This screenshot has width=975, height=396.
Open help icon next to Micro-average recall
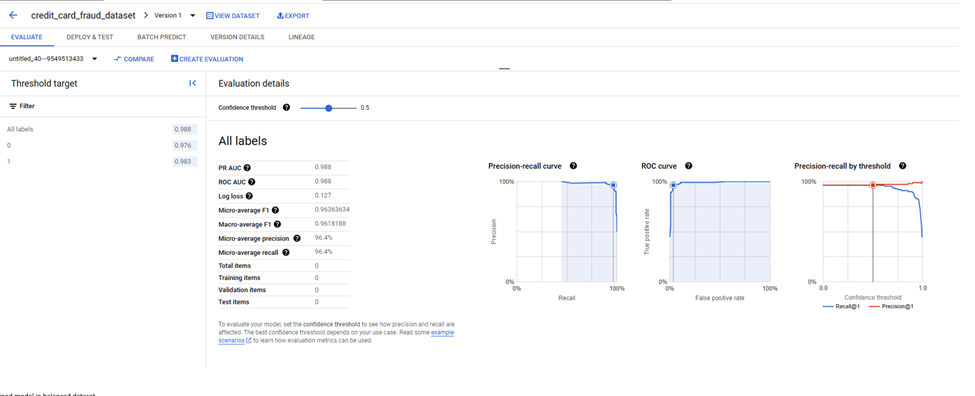pyautogui.click(x=286, y=252)
